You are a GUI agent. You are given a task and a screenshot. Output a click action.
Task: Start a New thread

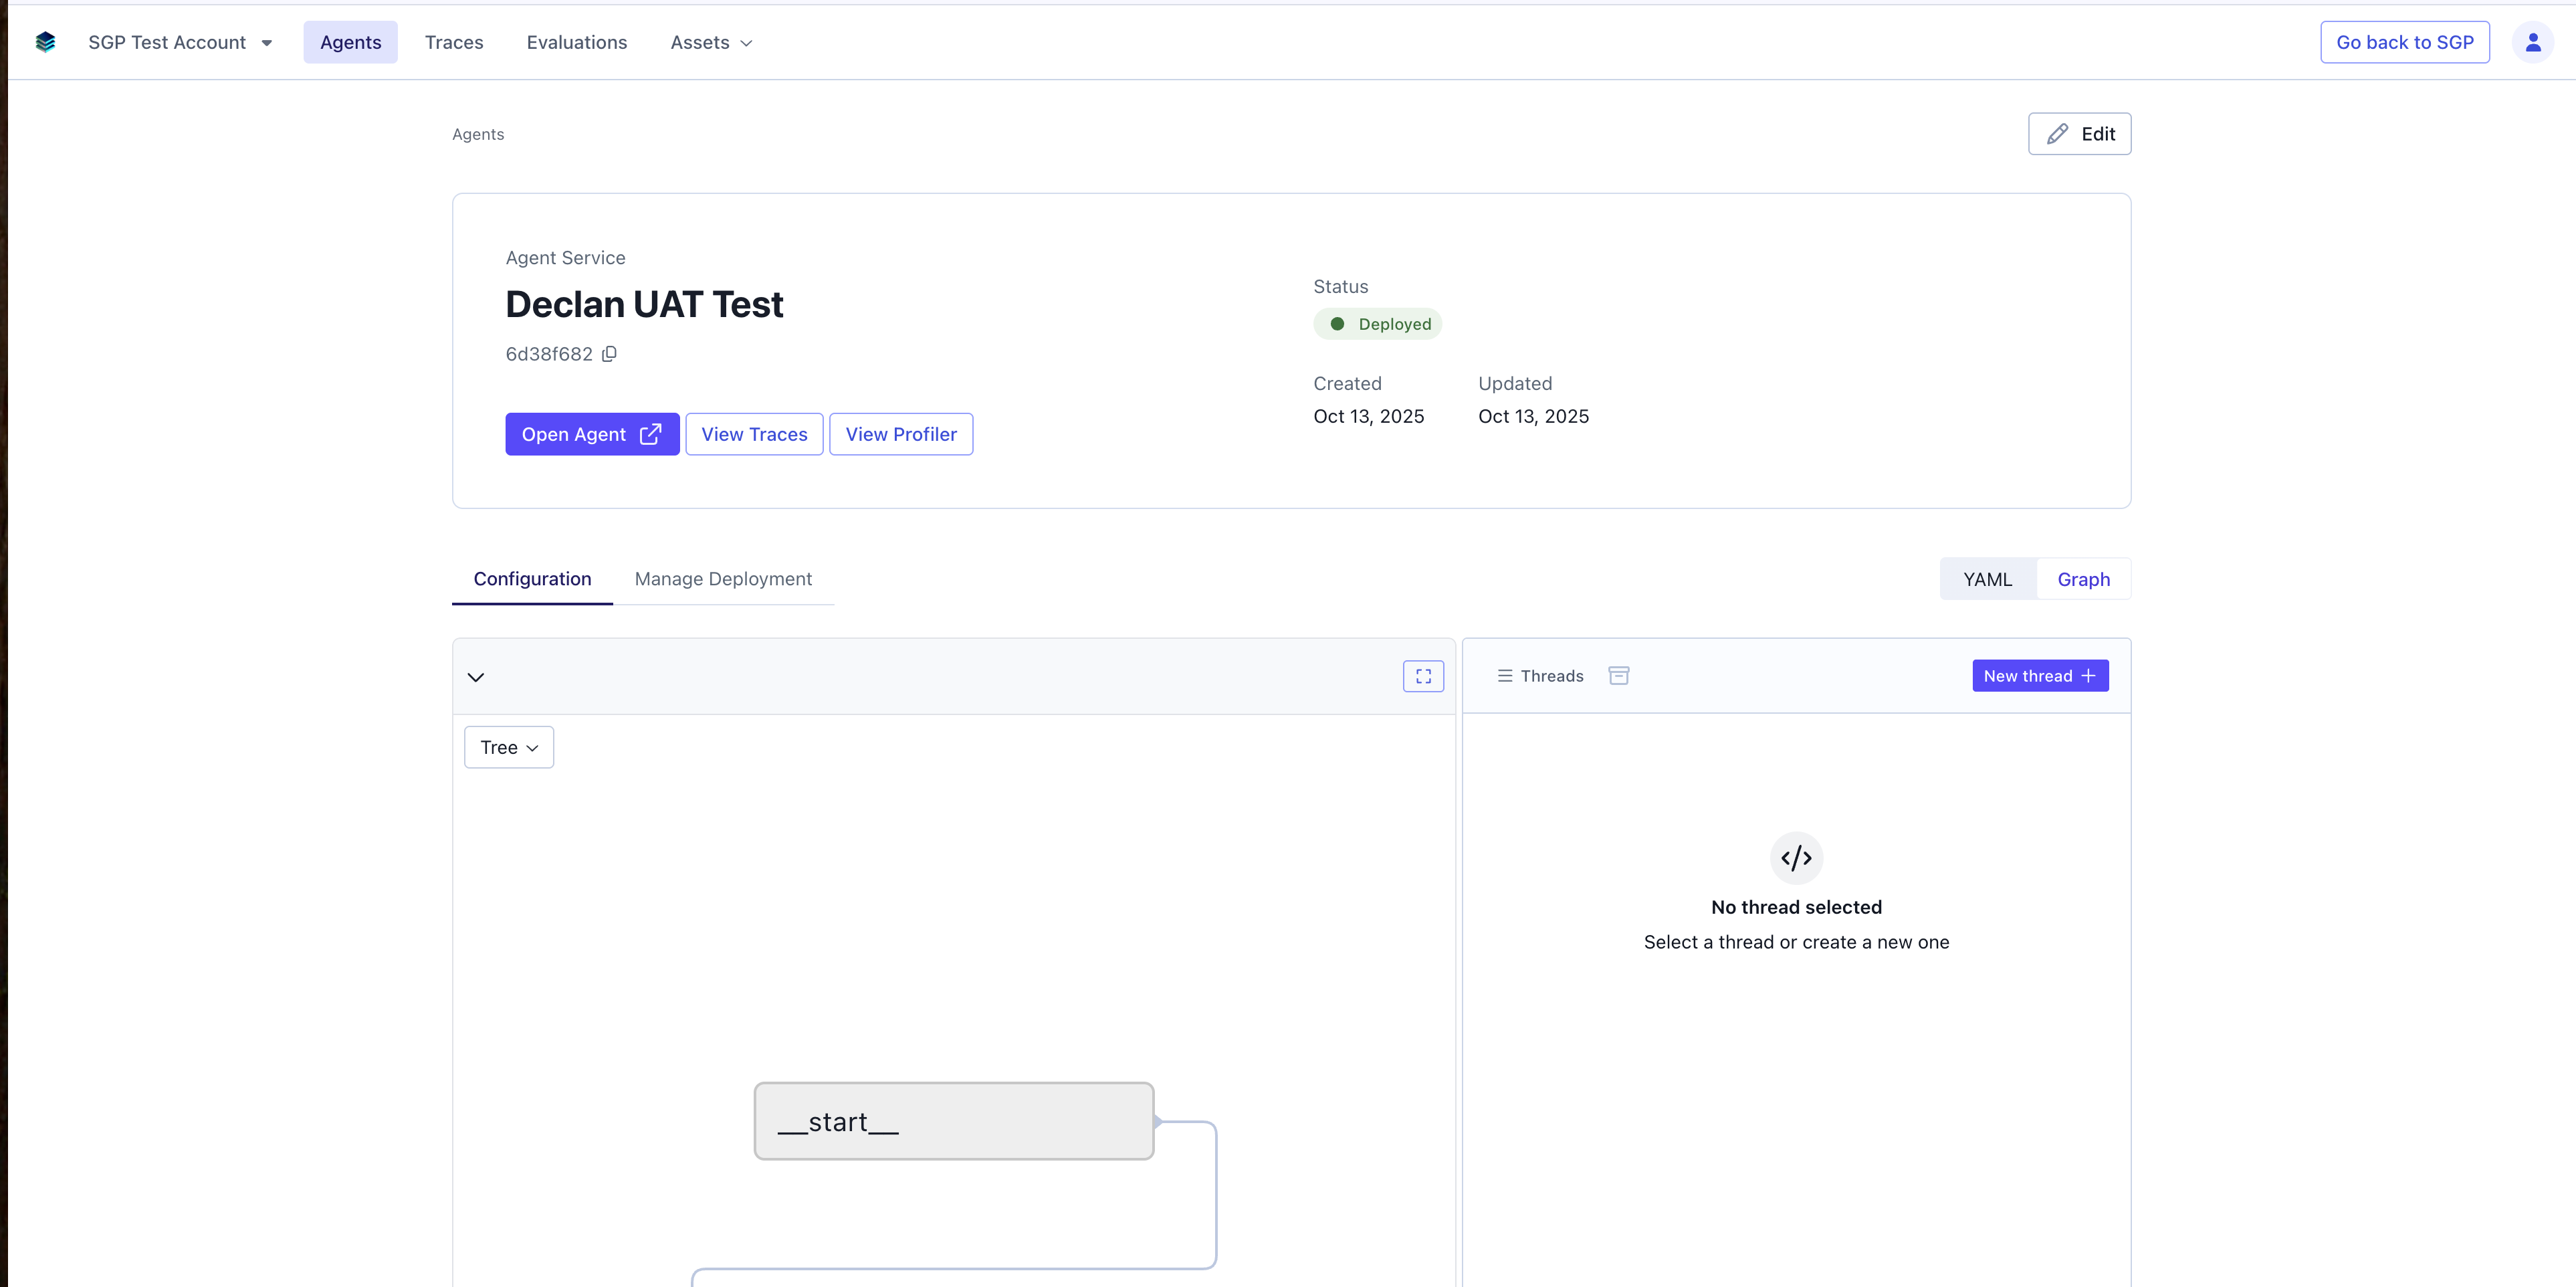click(2039, 676)
